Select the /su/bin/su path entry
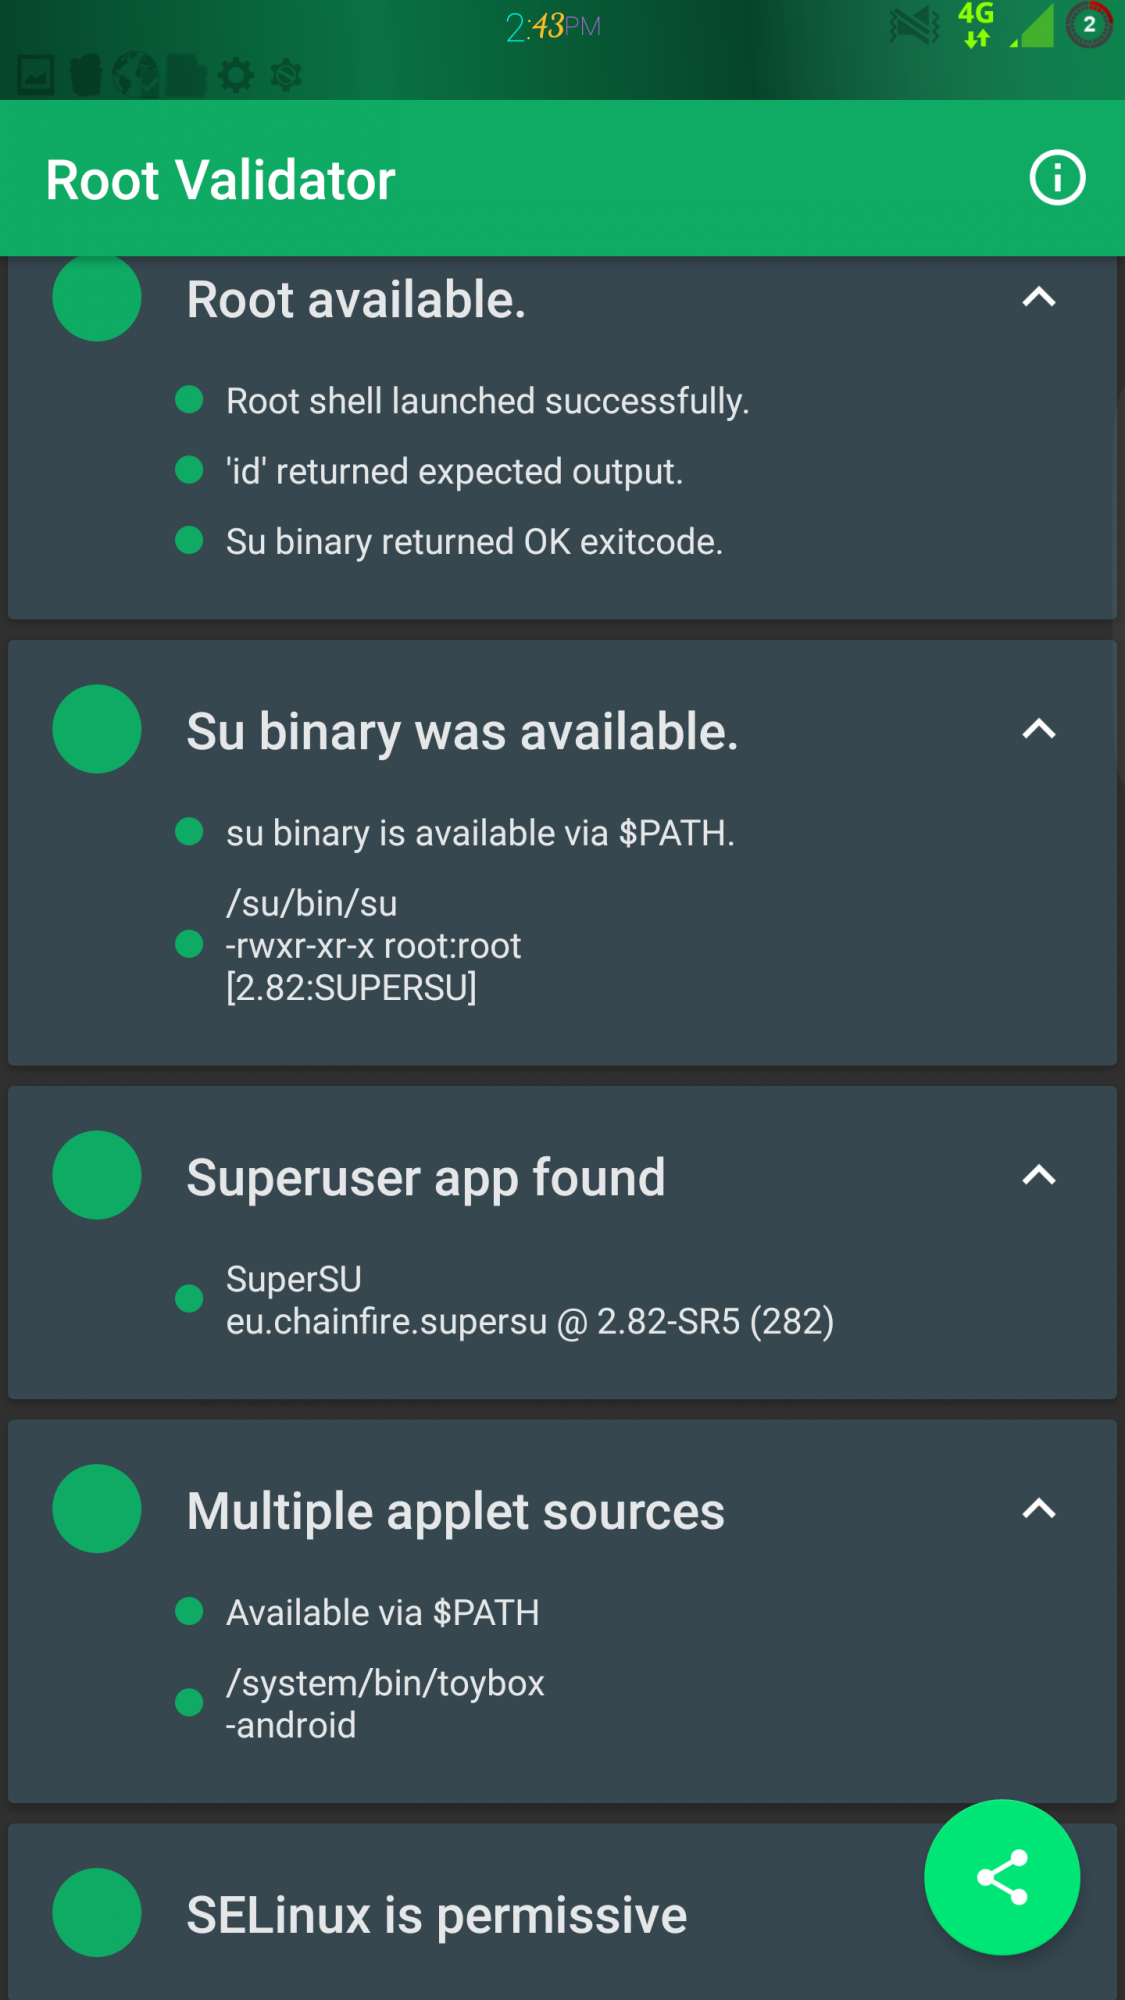This screenshot has height=2000, width=1125. [373, 945]
